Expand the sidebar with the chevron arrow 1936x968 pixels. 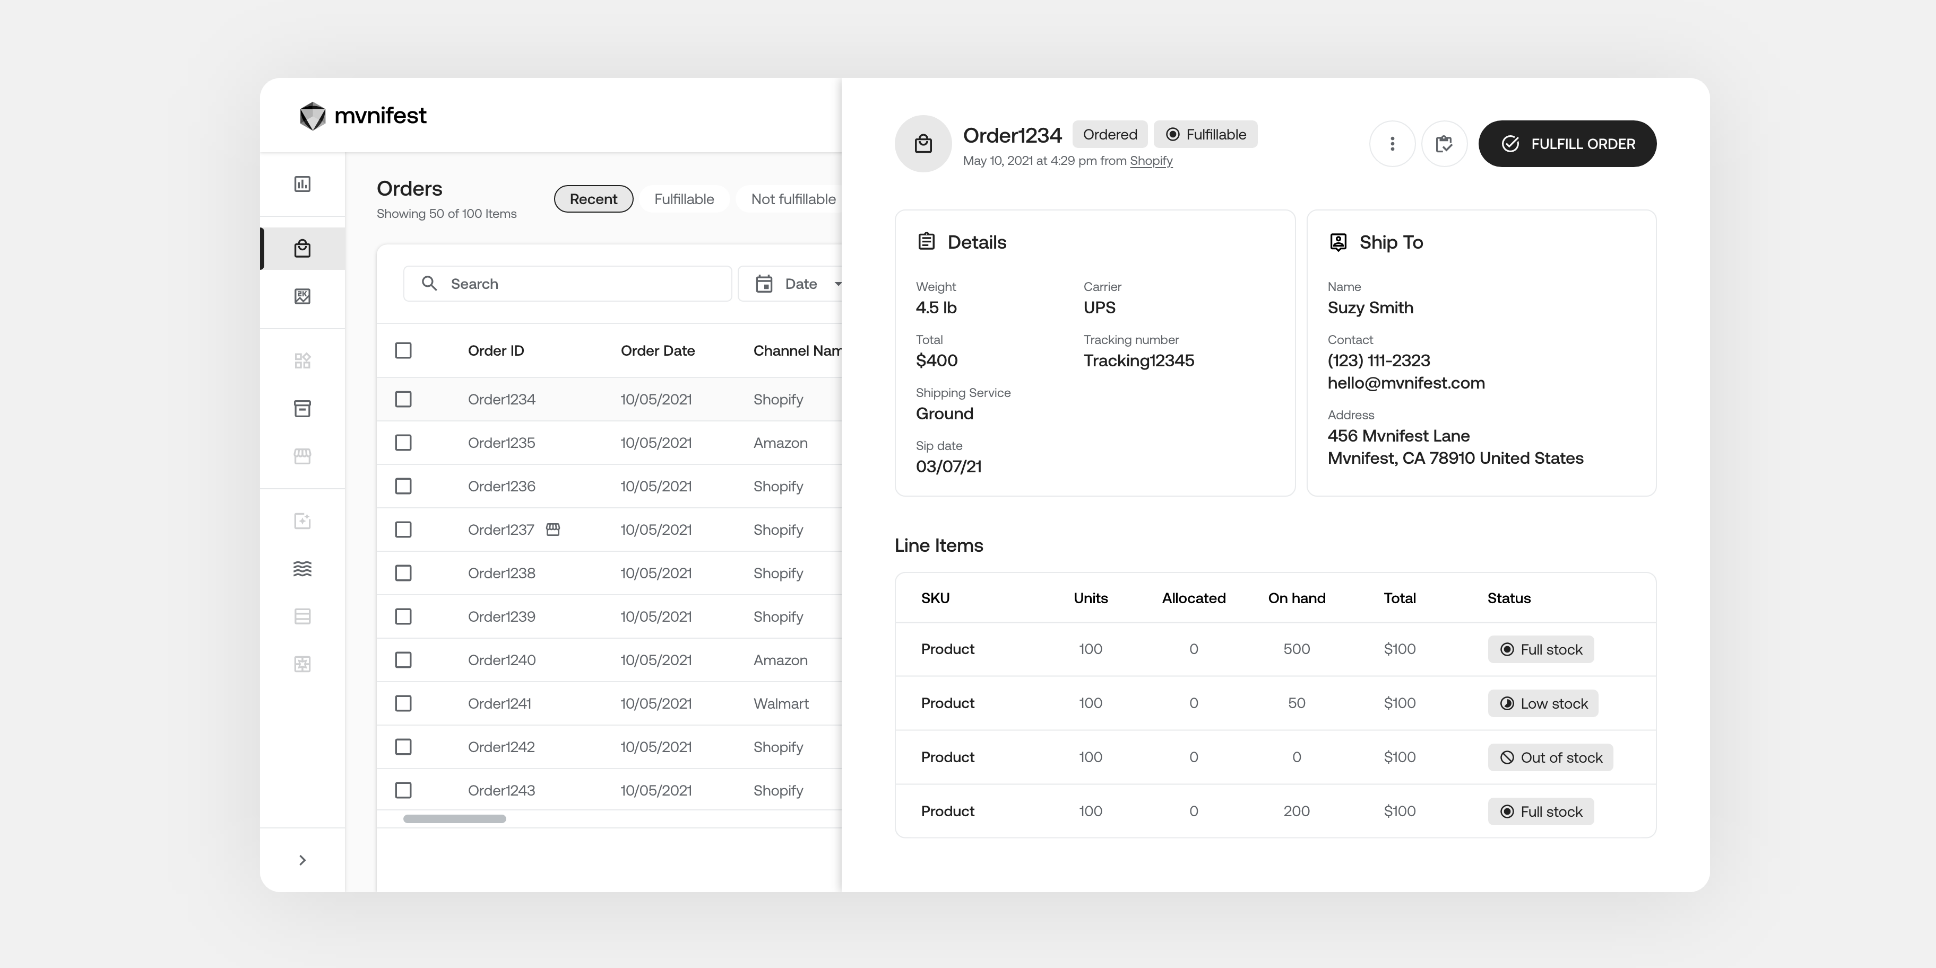coord(302,860)
